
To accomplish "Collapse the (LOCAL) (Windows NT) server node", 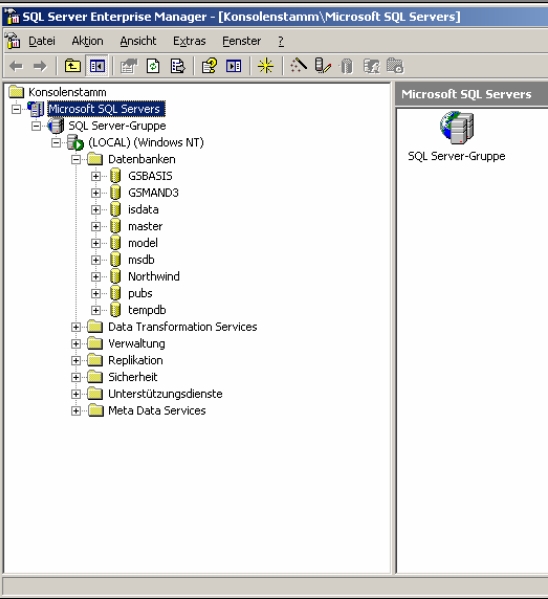I will [x=56, y=142].
